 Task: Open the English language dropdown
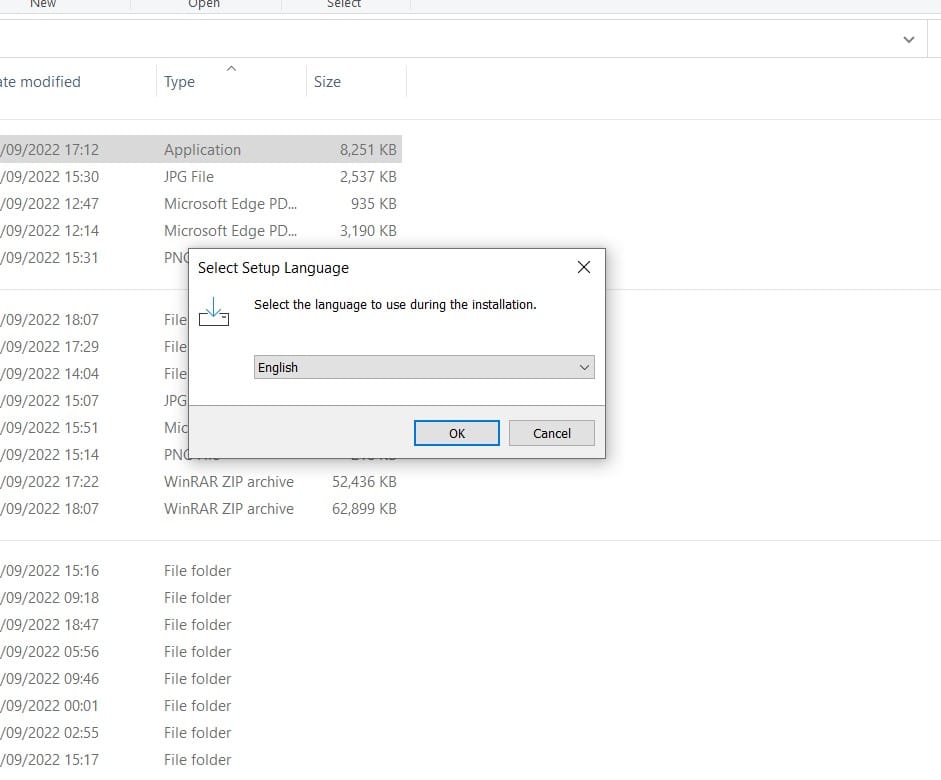click(x=424, y=367)
